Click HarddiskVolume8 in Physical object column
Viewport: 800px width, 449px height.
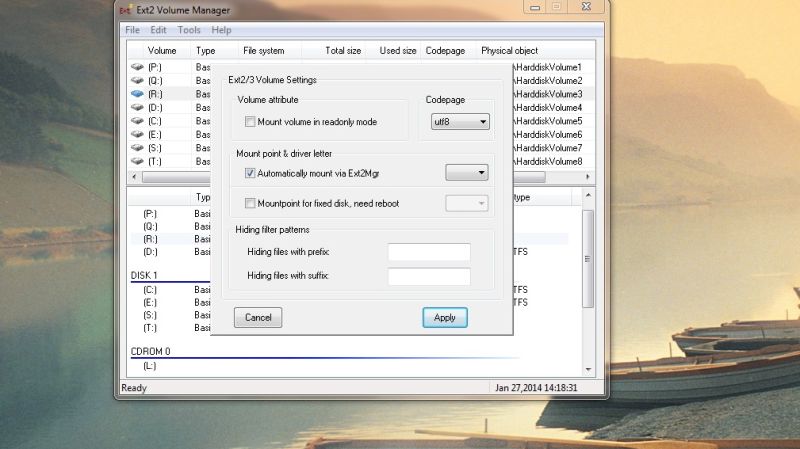point(548,162)
